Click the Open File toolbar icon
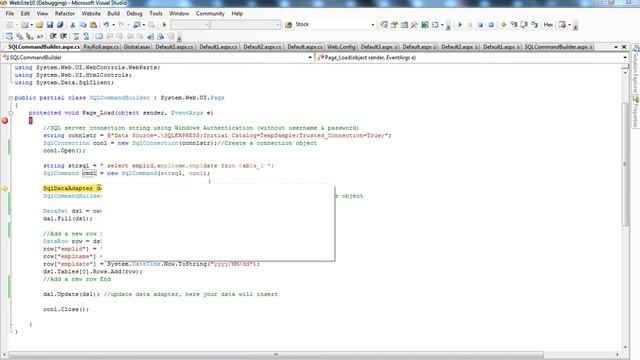Screen dimensions: 640x360 click(x=40, y=25)
